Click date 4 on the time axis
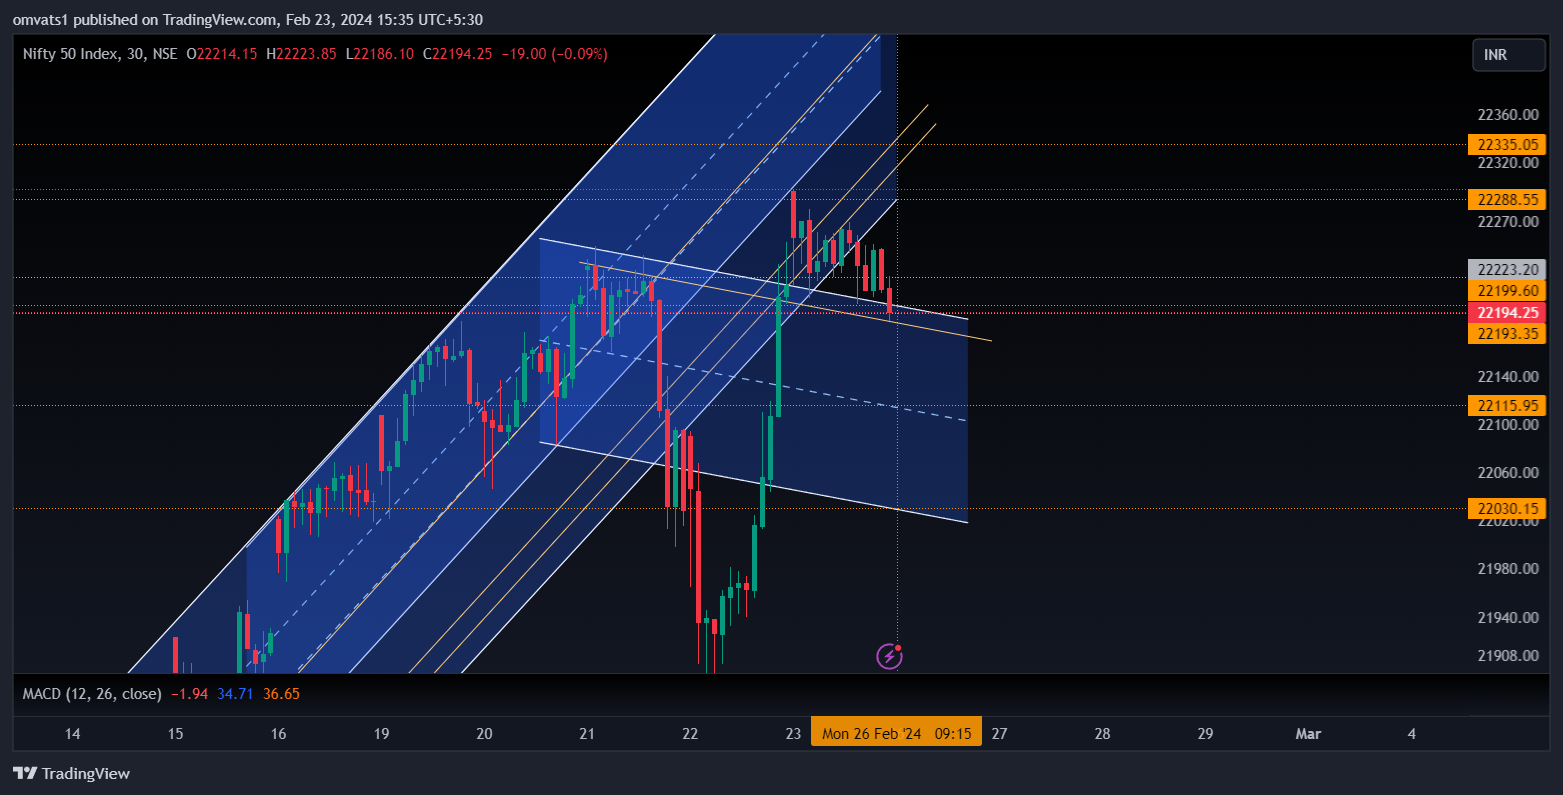 pos(1411,734)
